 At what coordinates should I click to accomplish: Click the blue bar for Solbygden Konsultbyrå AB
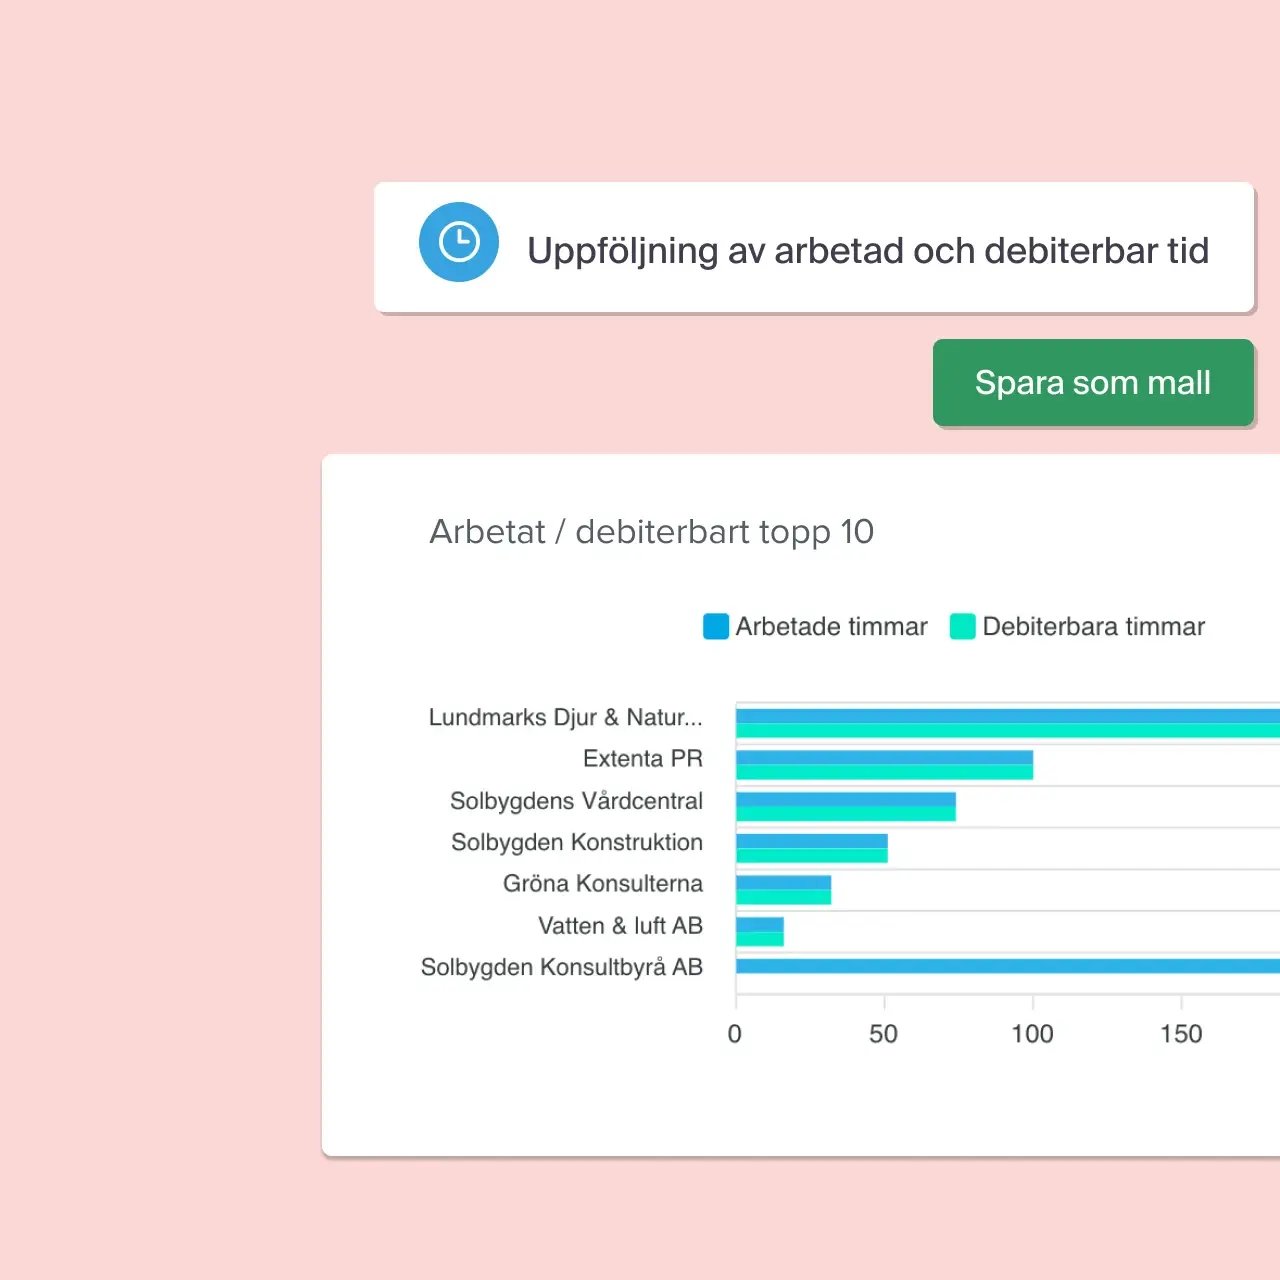pos(1000,966)
